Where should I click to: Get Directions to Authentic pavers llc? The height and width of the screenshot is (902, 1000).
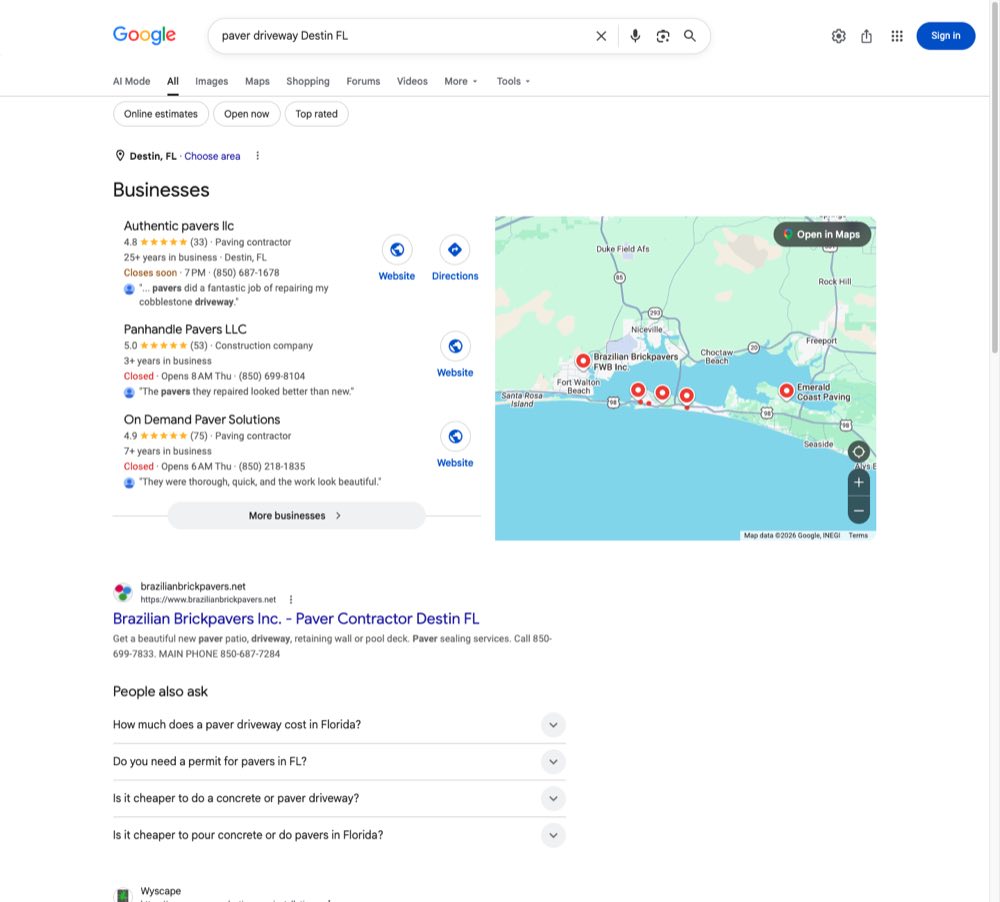pyautogui.click(x=455, y=249)
